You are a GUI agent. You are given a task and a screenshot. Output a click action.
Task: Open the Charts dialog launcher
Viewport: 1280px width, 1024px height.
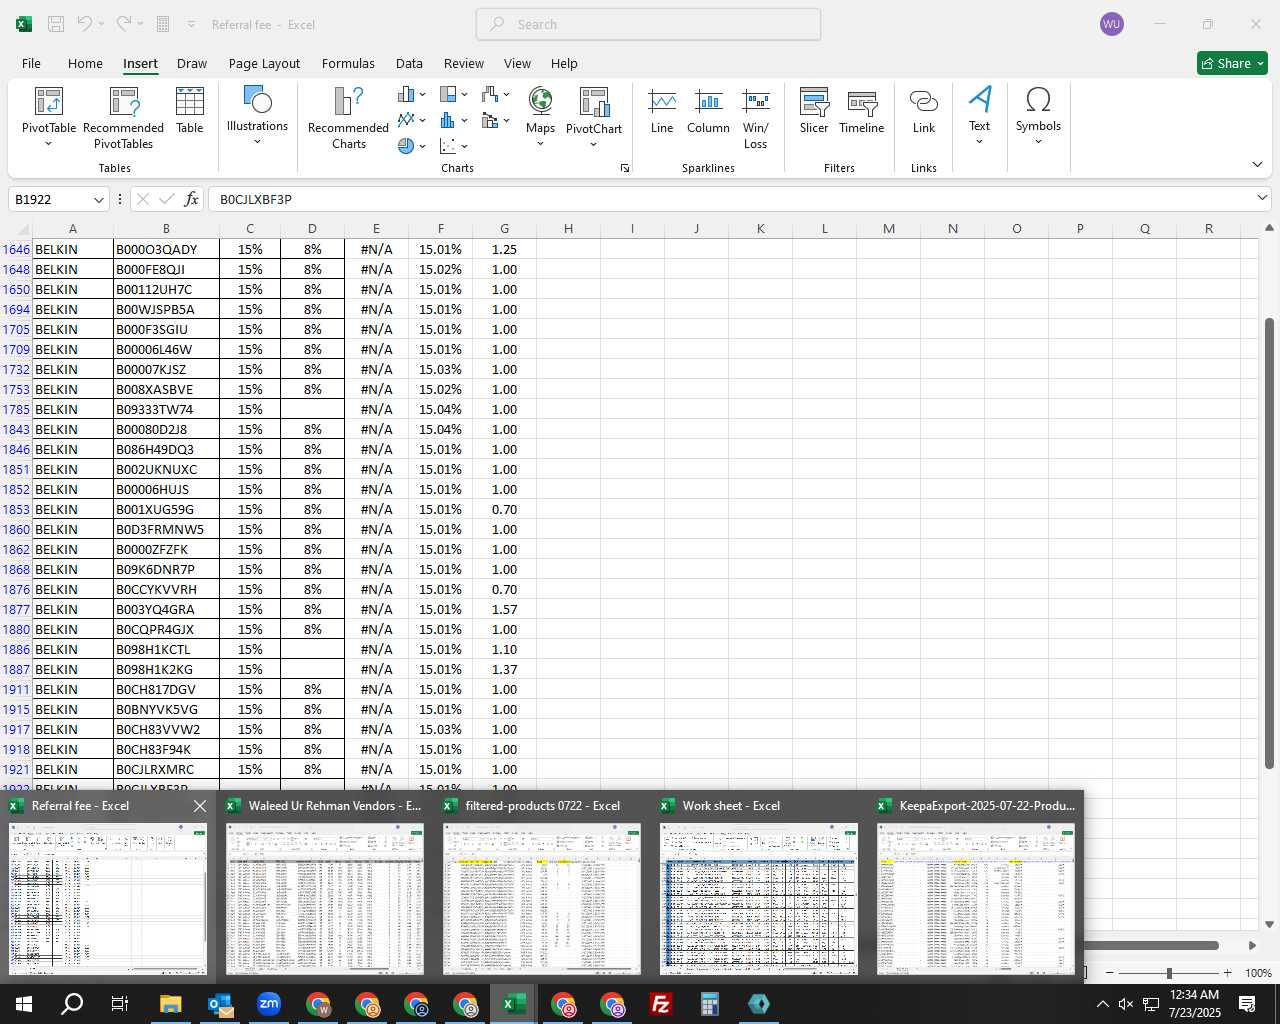click(x=625, y=168)
